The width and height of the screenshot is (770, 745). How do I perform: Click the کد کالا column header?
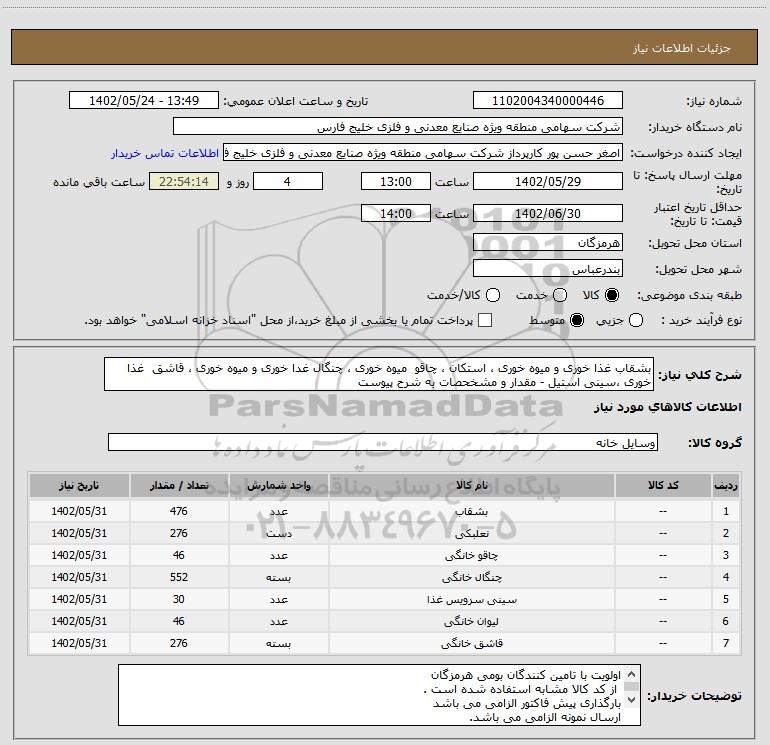(663, 485)
